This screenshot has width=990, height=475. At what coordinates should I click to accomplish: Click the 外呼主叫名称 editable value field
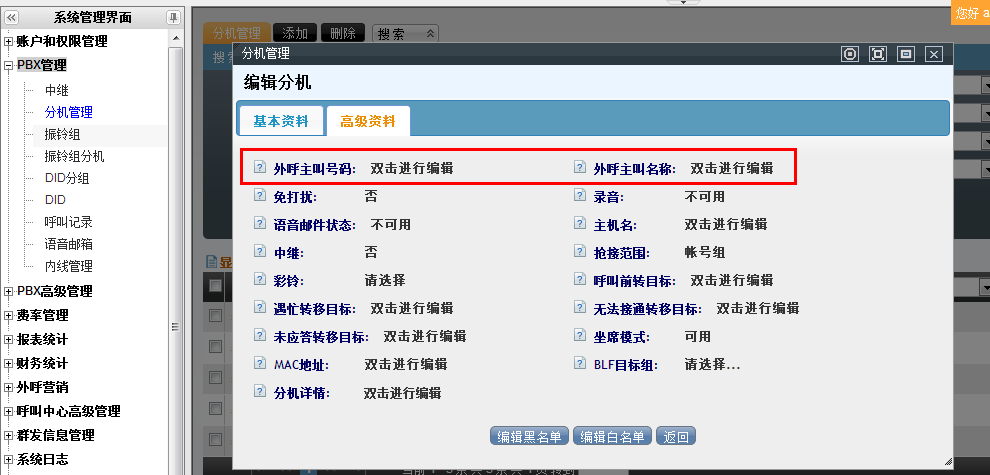point(731,168)
